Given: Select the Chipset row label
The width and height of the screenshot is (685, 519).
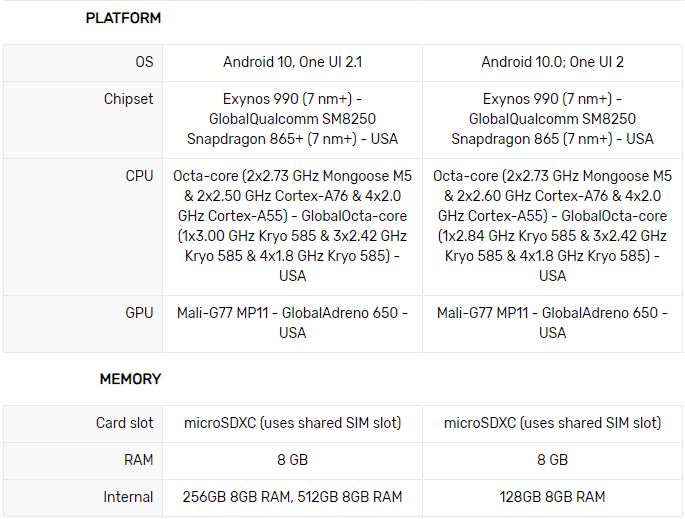Looking at the screenshot, I should pyautogui.click(x=129, y=99).
